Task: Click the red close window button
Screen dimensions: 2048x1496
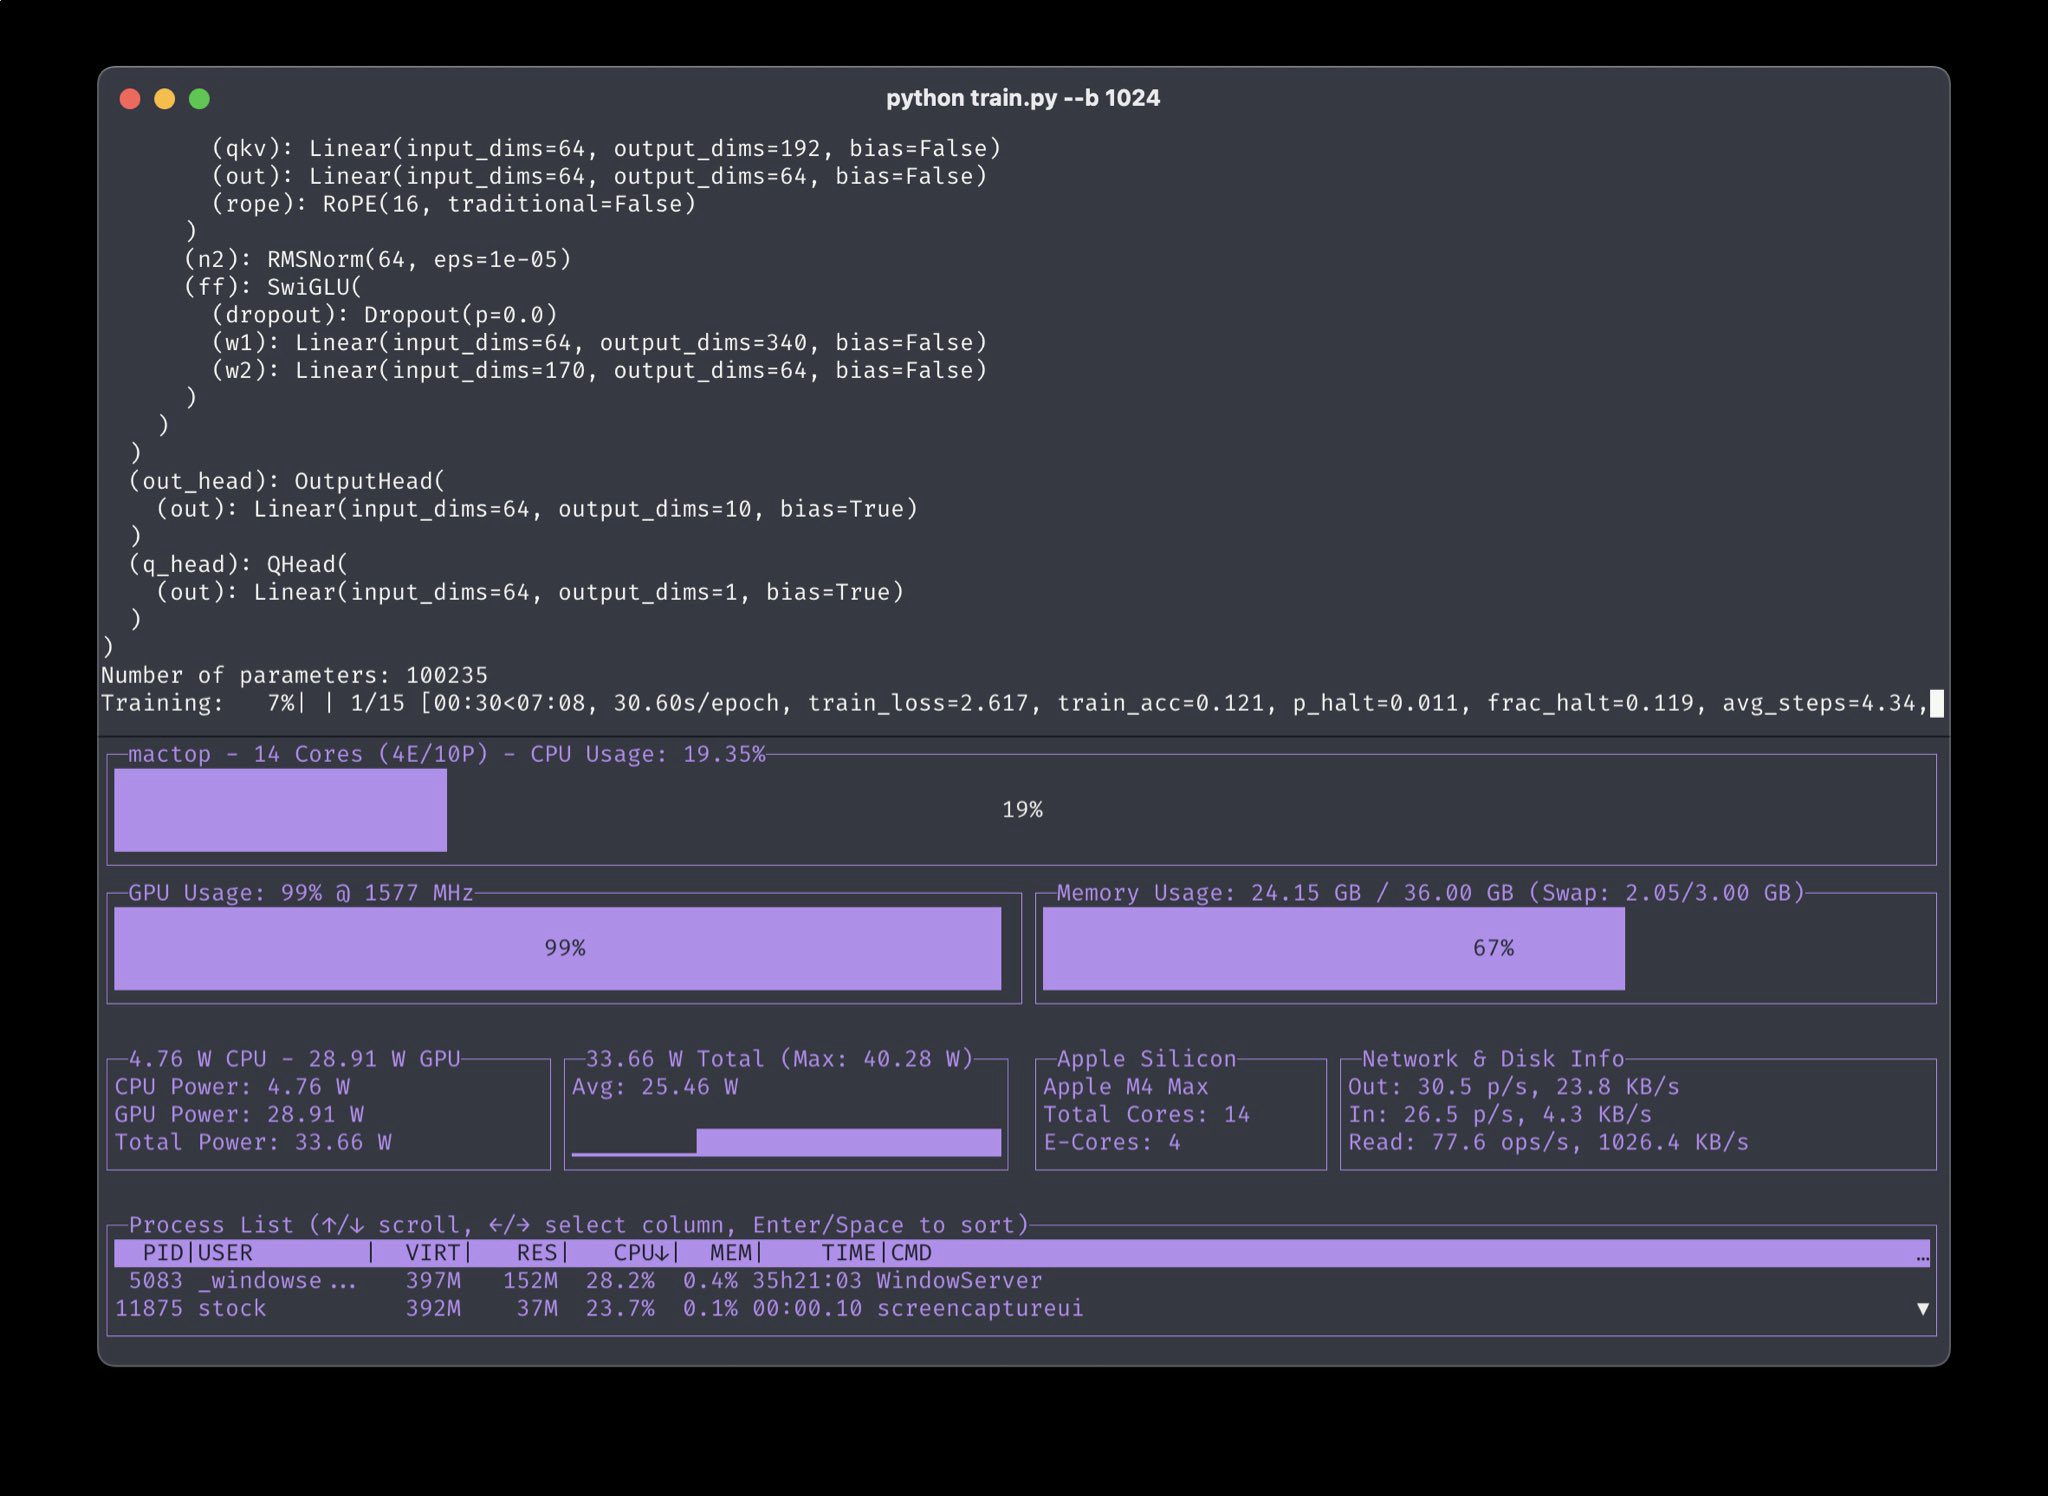Action: 129,98
